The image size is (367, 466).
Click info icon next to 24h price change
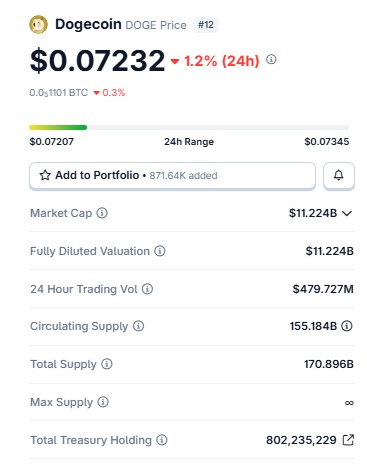click(x=271, y=59)
